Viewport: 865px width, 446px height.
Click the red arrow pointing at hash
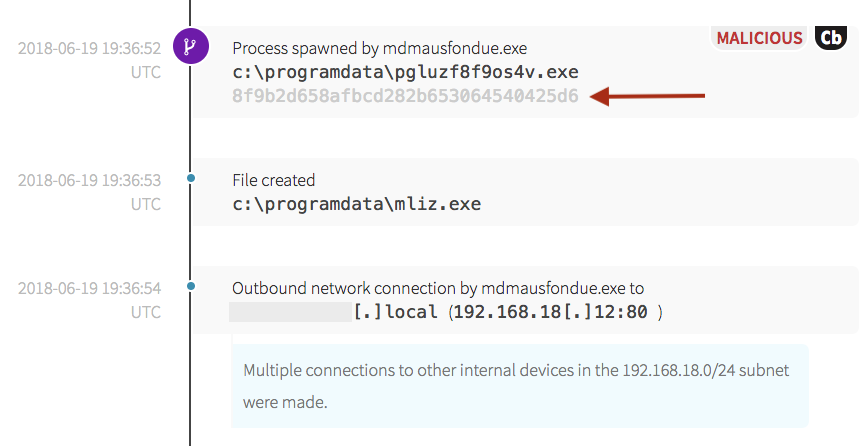click(648, 97)
